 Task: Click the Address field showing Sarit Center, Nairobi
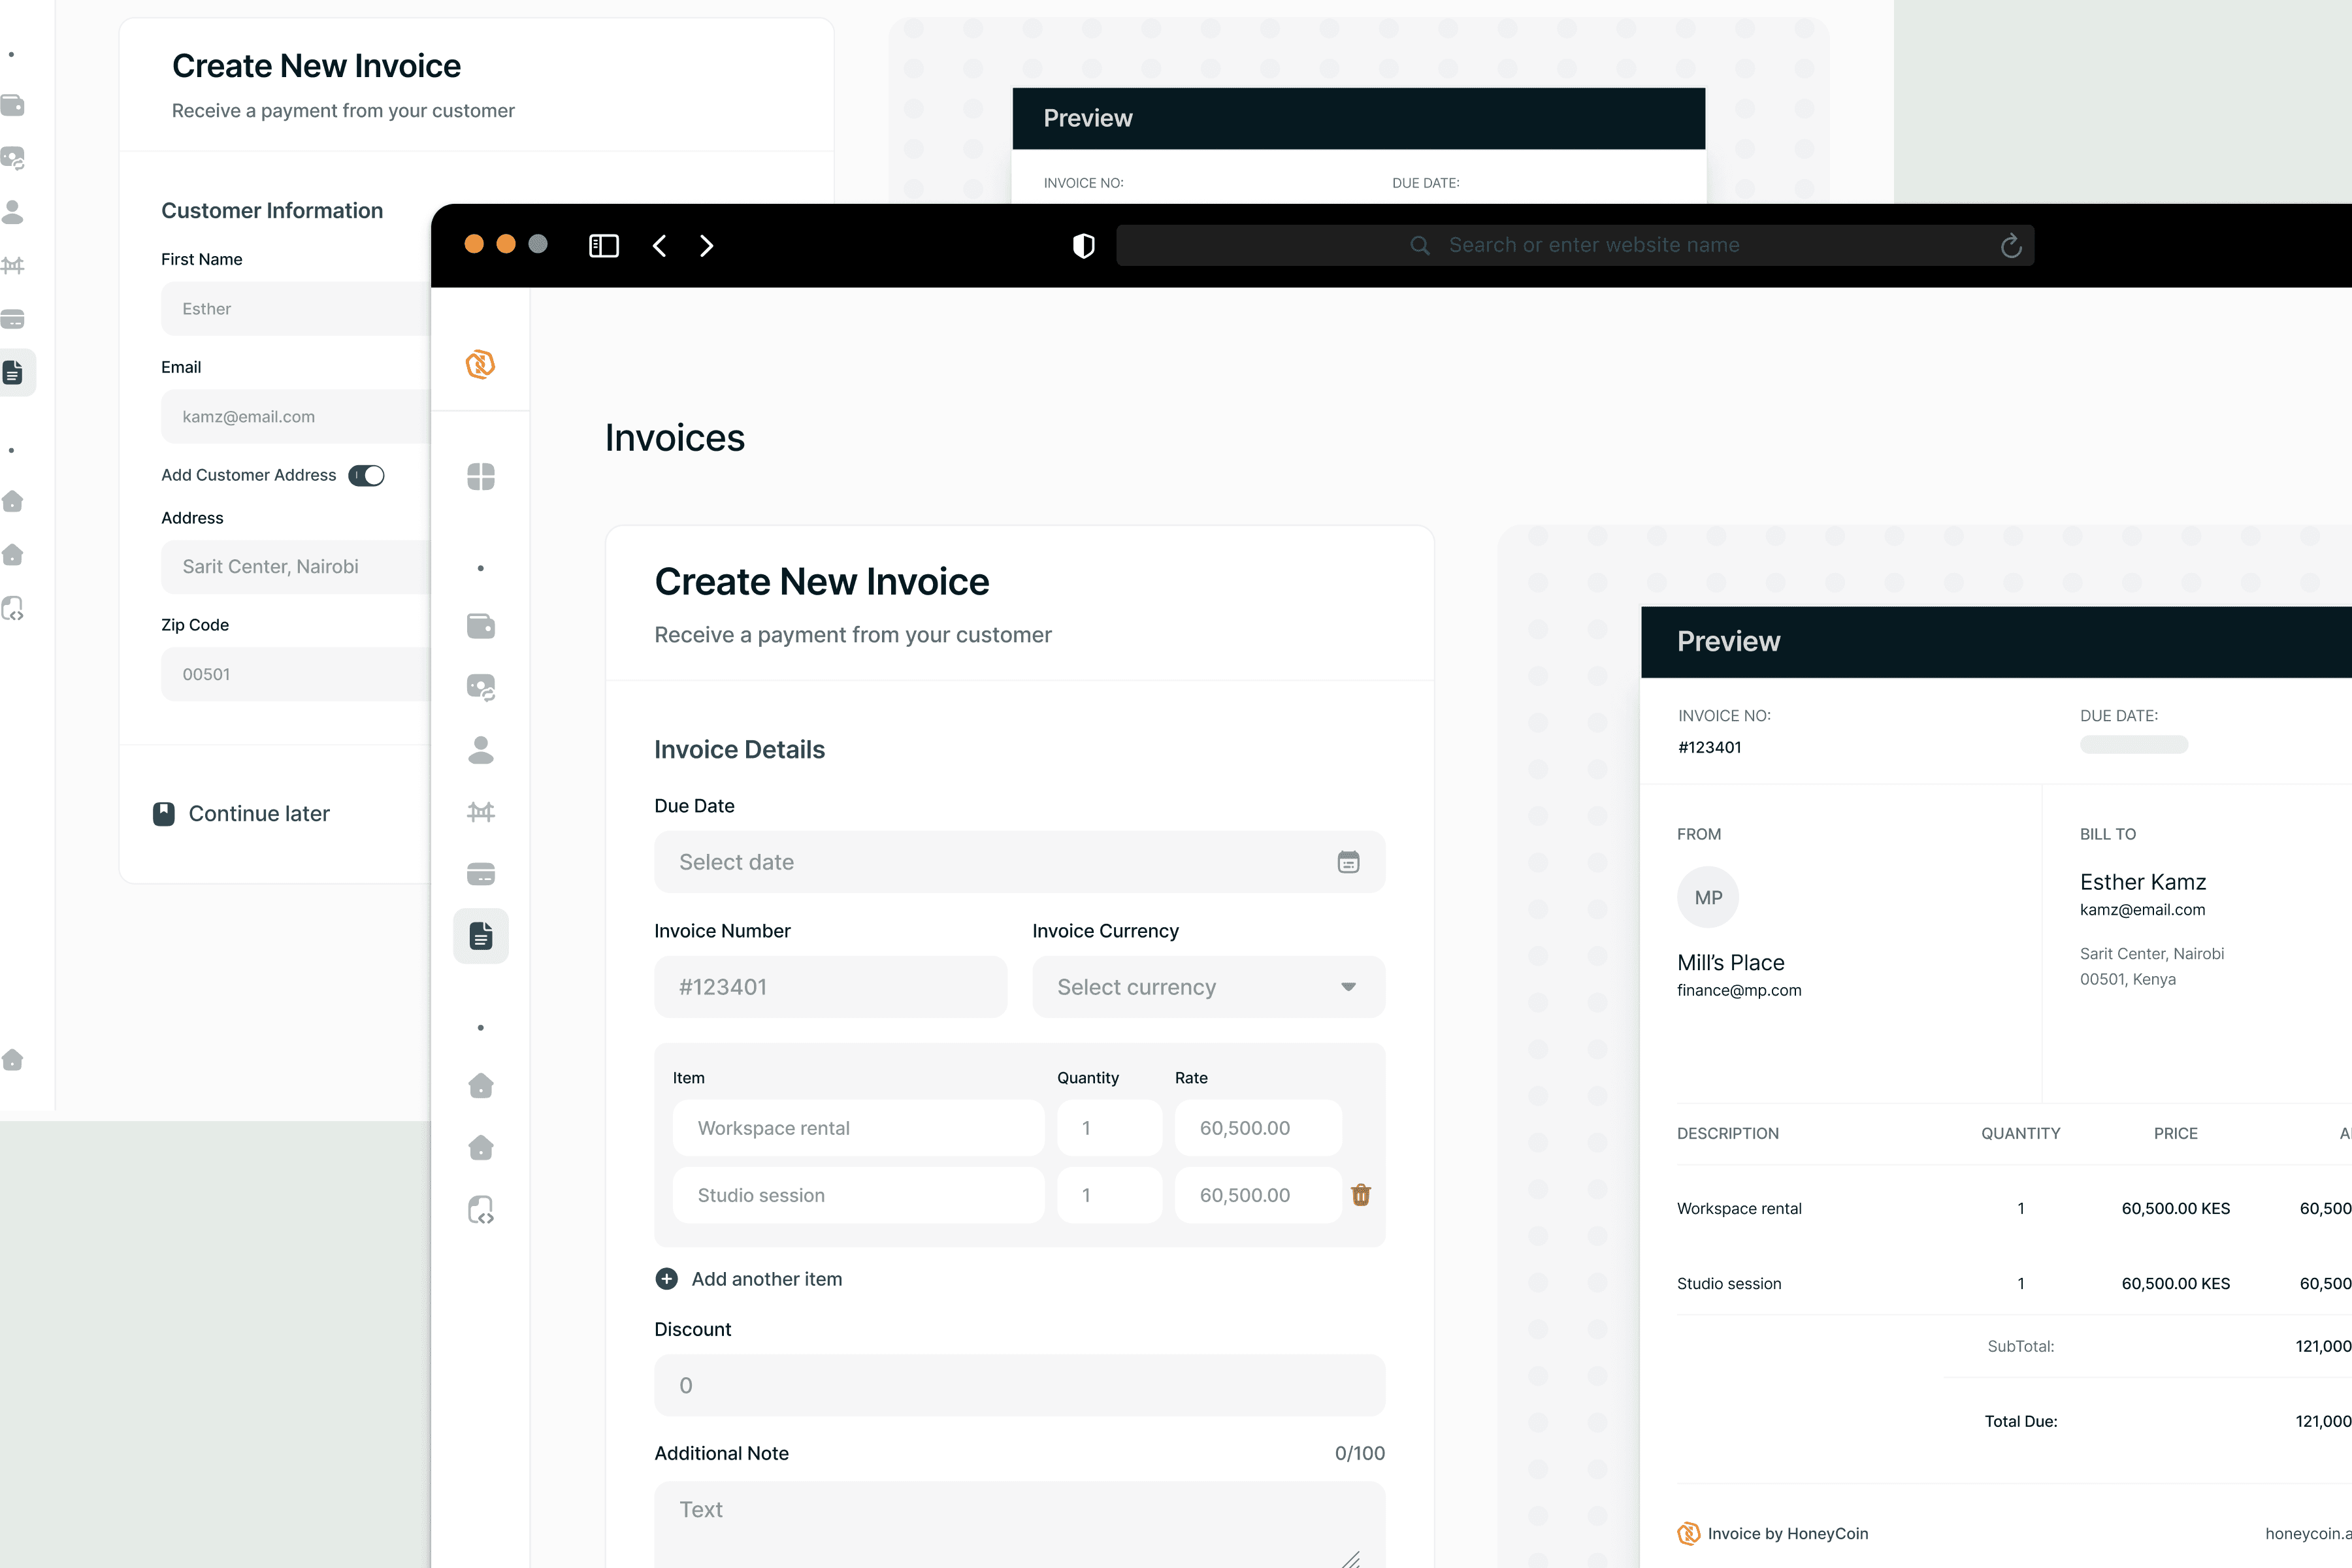click(x=296, y=567)
